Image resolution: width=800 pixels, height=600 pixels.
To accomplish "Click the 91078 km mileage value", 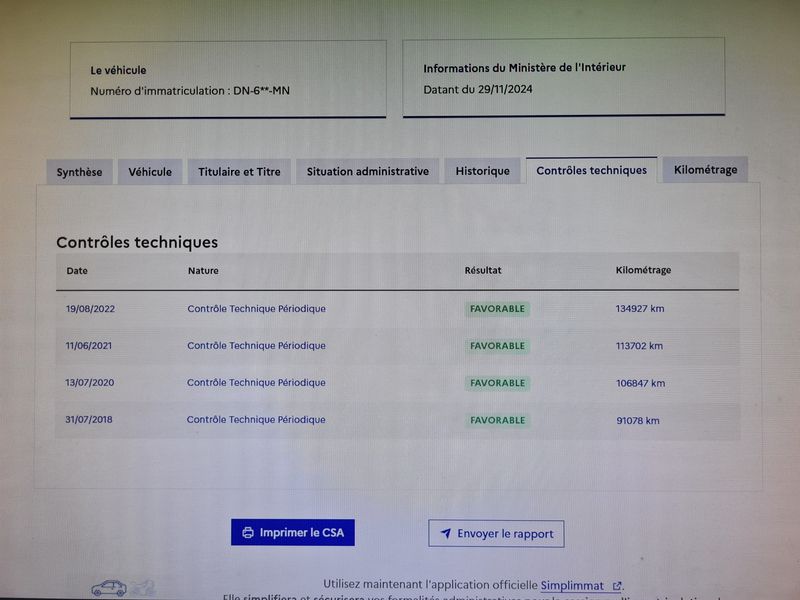I will (x=638, y=421).
